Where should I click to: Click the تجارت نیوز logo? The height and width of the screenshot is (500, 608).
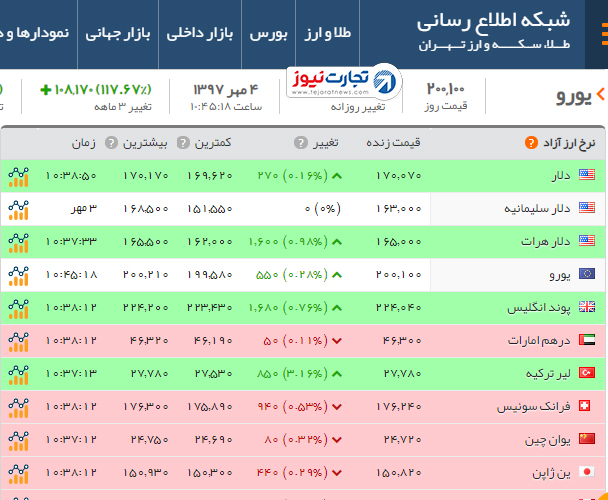click(x=344, y=81)
